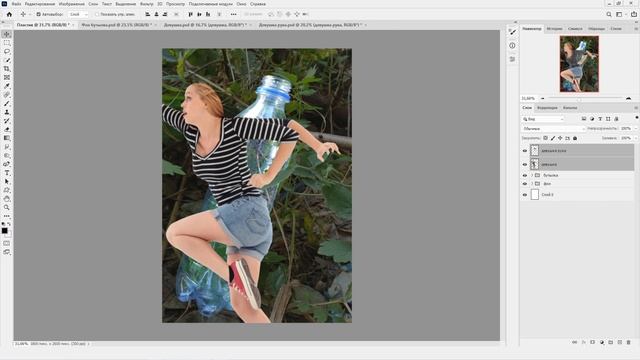Expand the Фон layer group

(x=532, y=184)
